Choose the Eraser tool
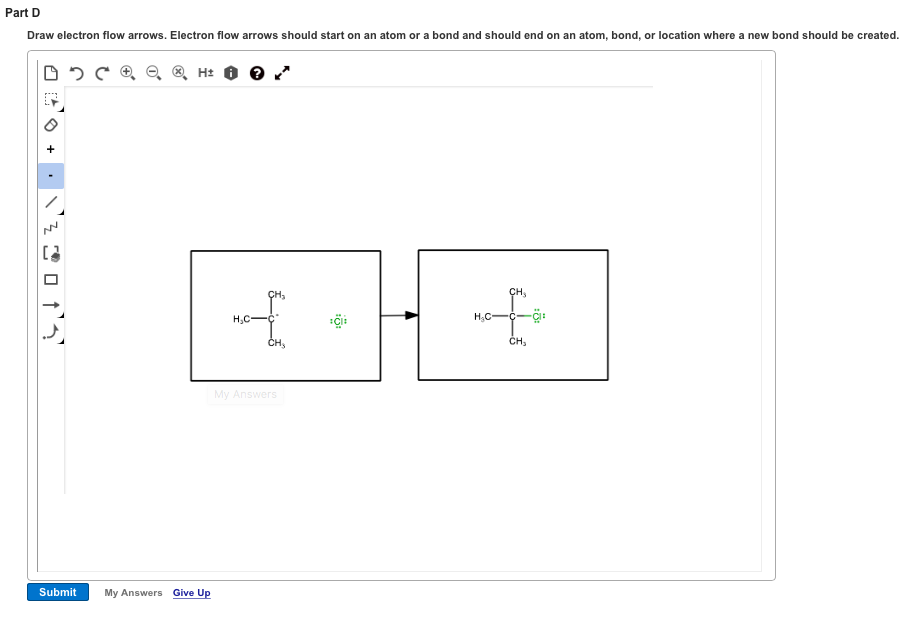915x620 pixels. coord(51,125)
